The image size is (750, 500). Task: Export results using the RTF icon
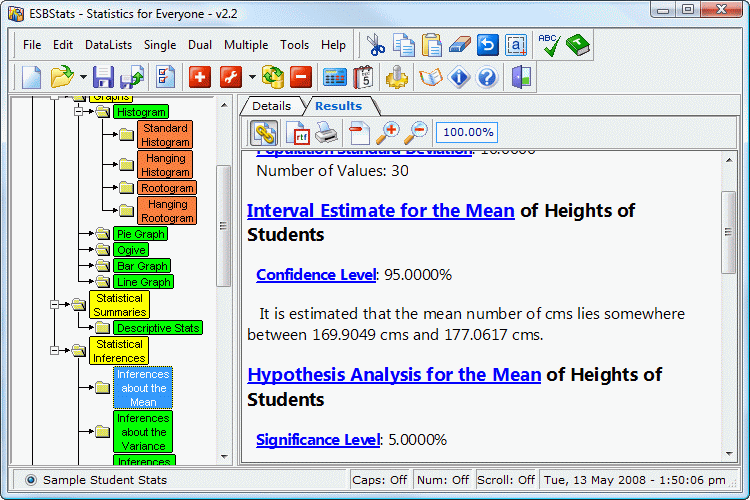coord(299,132)
